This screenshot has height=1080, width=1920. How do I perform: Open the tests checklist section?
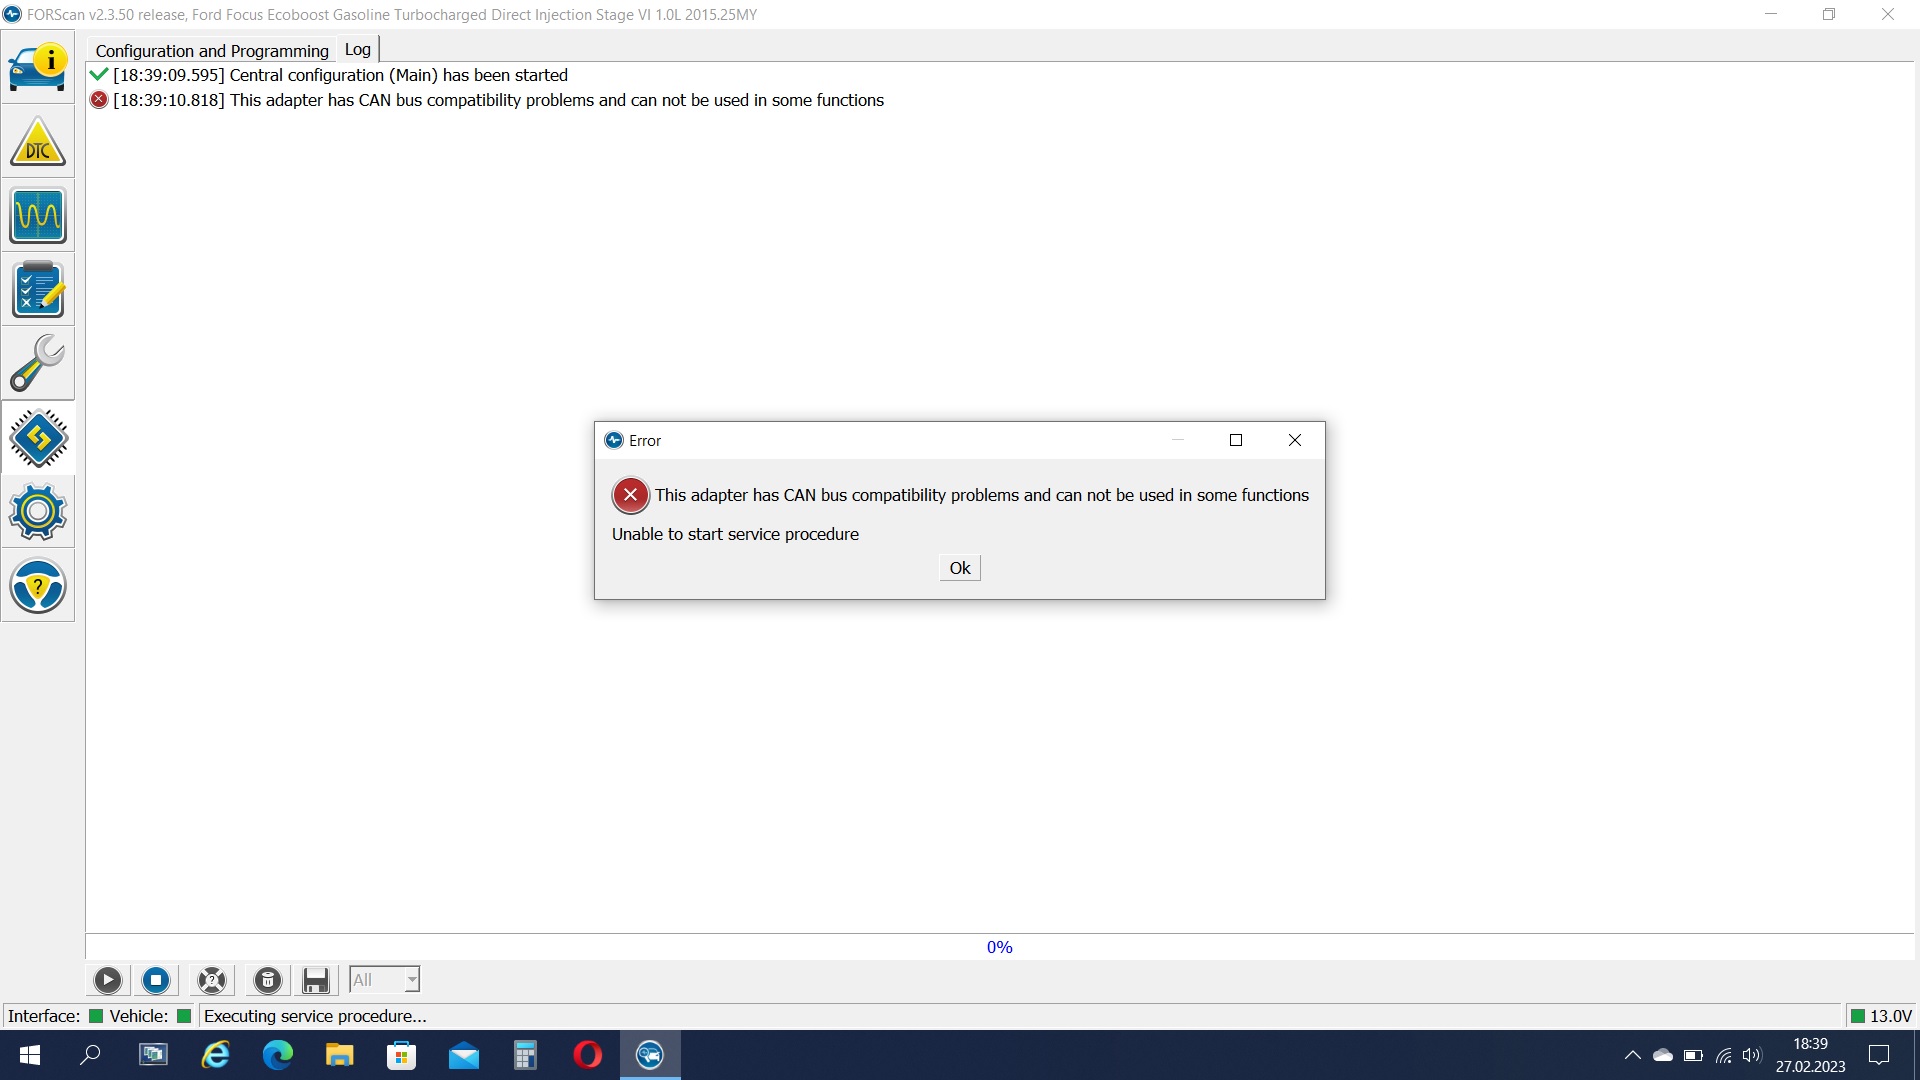point(38,290)
